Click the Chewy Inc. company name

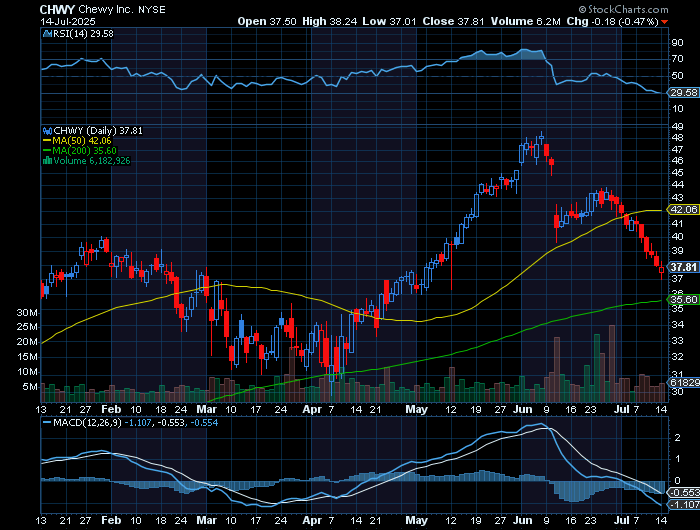coord(105,9)
